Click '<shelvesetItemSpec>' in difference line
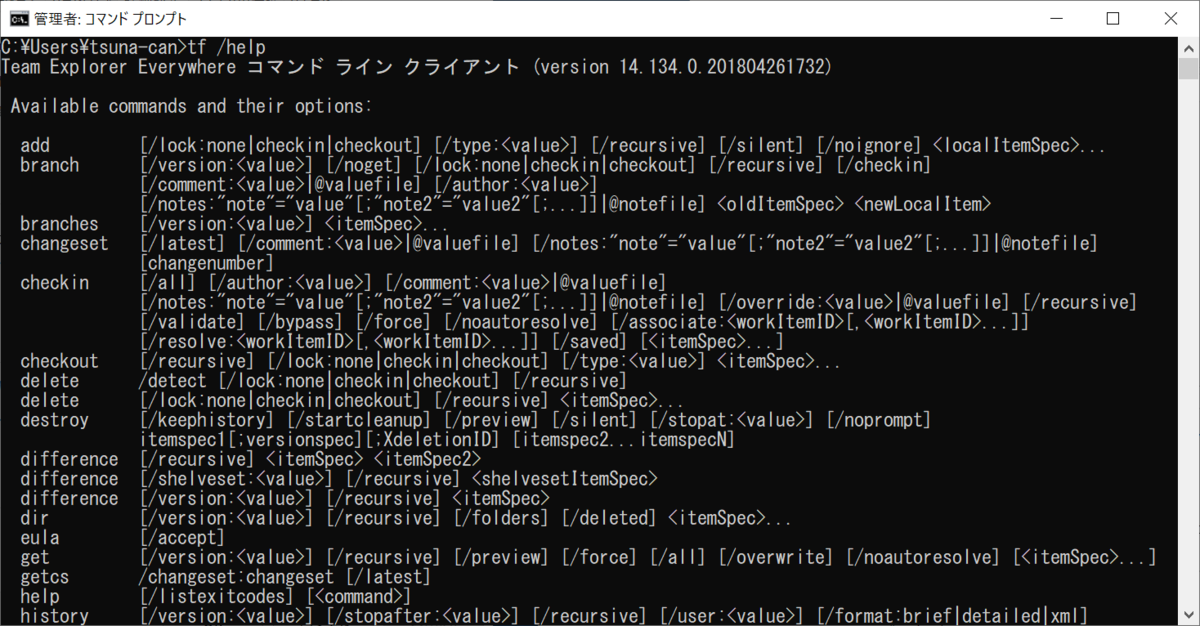 coord(565,479)
